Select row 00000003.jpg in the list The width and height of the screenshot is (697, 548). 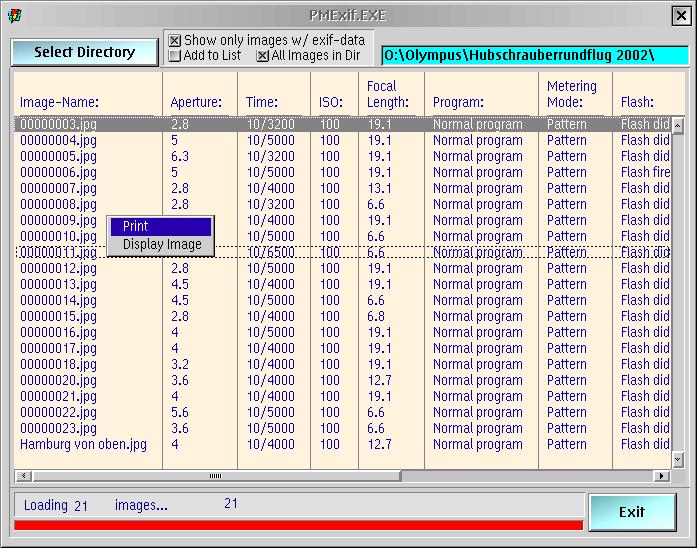tap(58, 124)
